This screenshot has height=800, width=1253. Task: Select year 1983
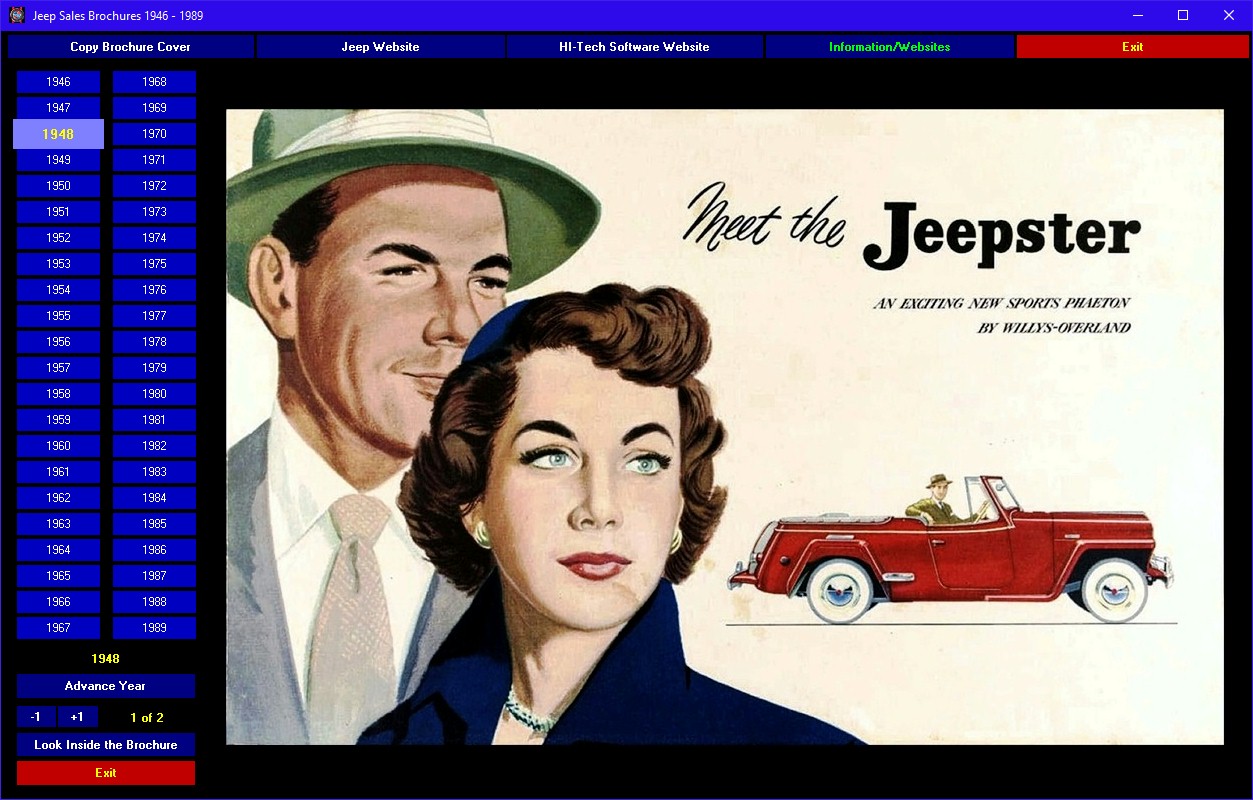pos(154,472)
